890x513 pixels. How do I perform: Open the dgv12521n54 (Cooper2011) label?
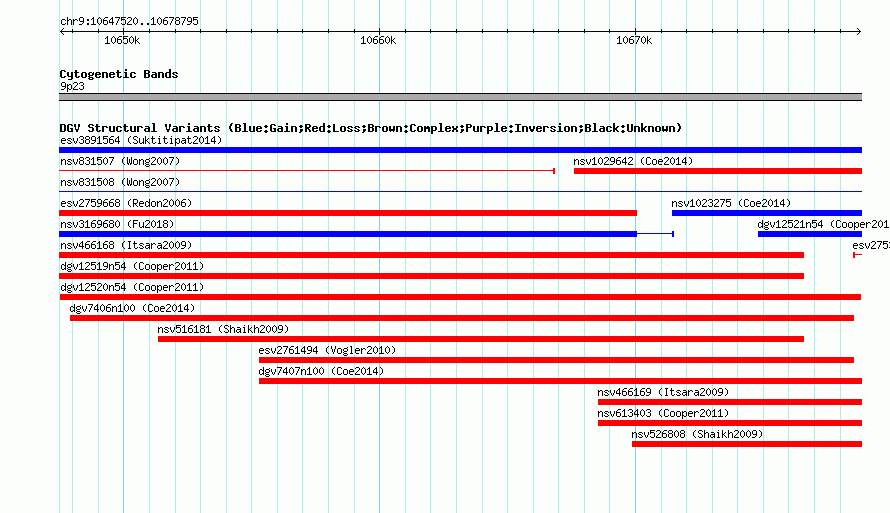point(823,224)
